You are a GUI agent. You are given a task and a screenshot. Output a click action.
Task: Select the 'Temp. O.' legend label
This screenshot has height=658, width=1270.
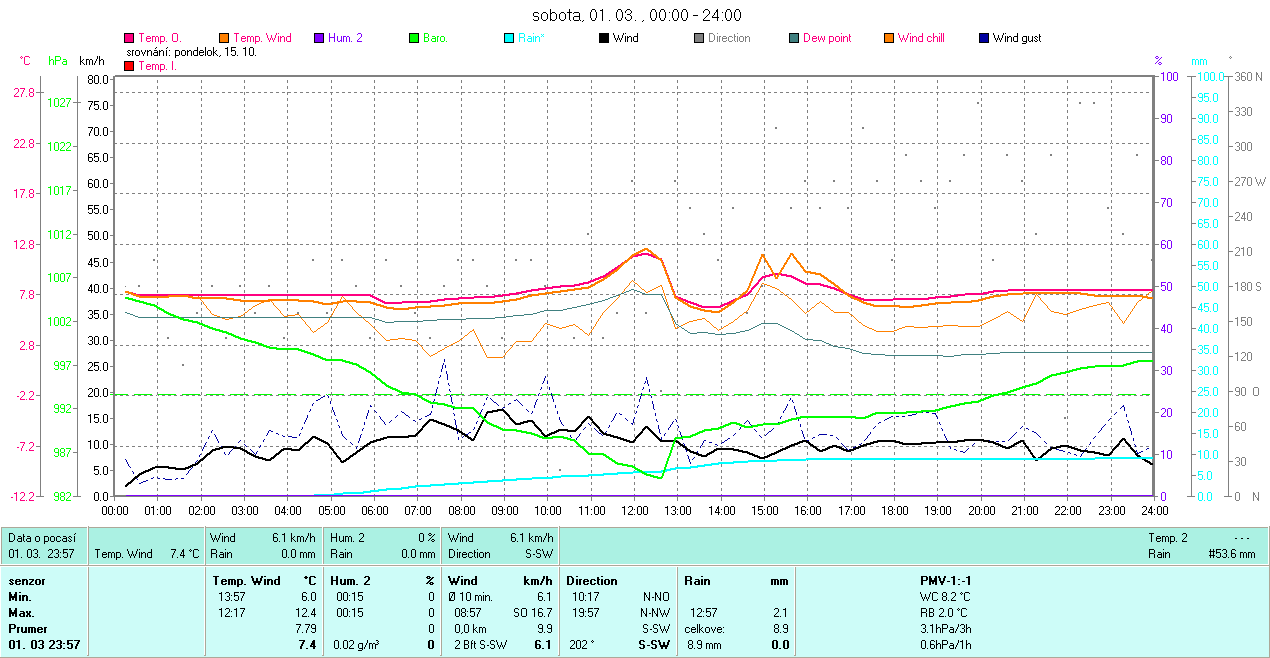(x=159, y=38)
